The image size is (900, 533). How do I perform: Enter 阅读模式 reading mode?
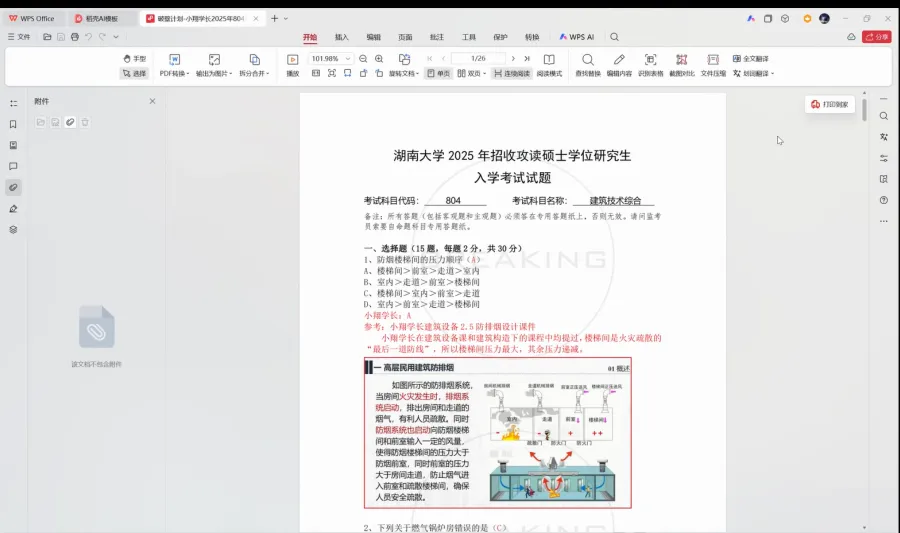[549, 65]
